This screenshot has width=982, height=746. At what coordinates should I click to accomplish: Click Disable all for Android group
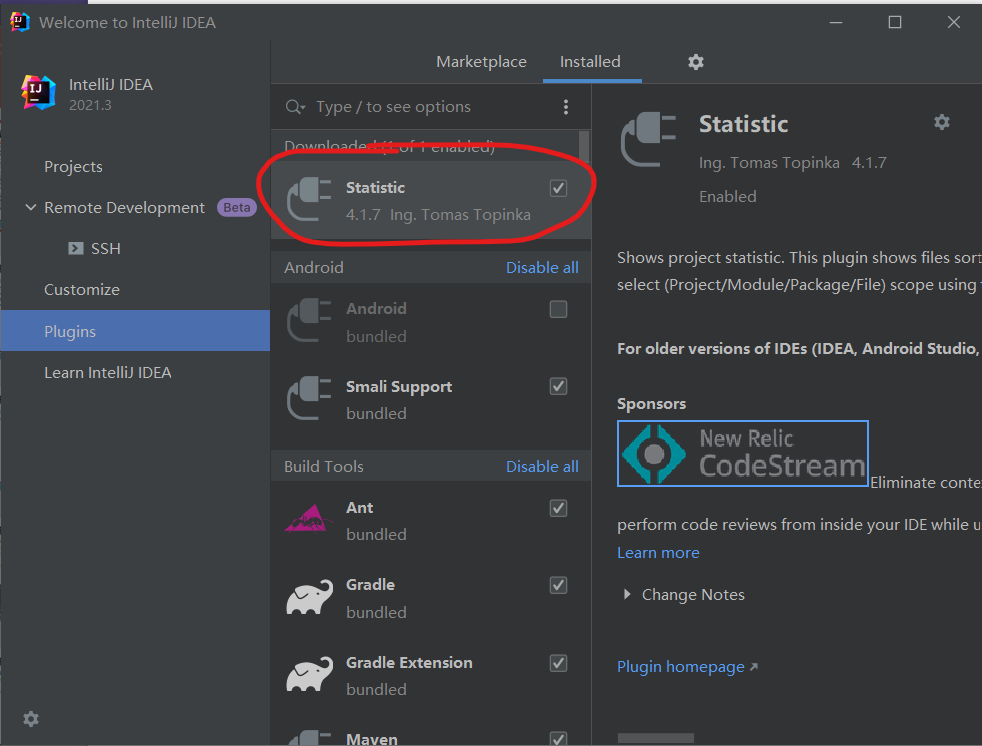tap(542, 267)
